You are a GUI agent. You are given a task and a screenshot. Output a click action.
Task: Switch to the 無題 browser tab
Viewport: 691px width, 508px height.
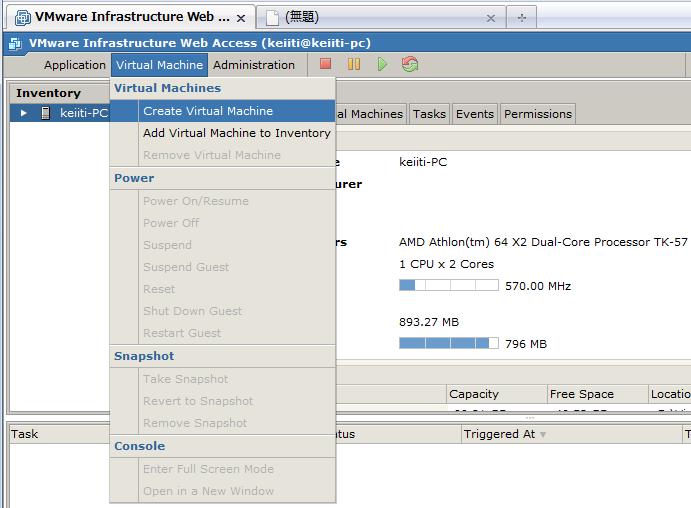(x=381, y=18)
